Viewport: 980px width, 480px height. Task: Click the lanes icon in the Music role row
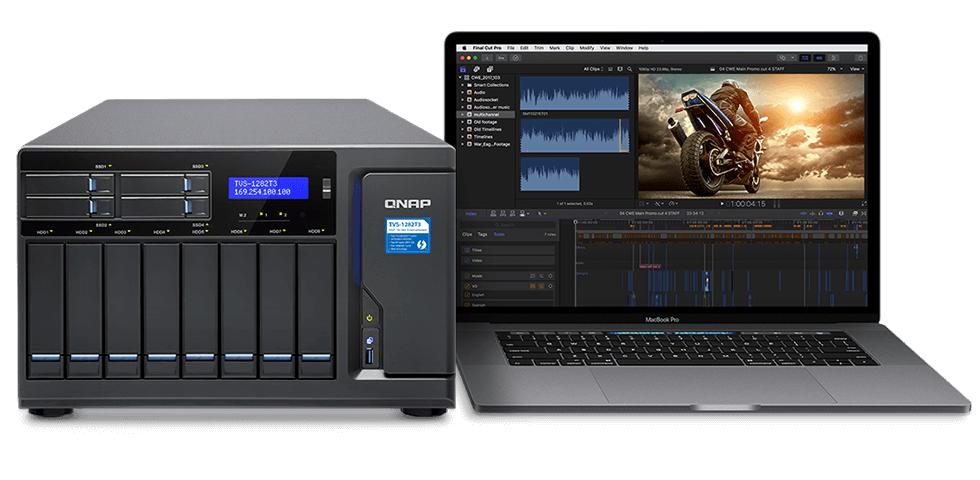click(x=541, y=276)
